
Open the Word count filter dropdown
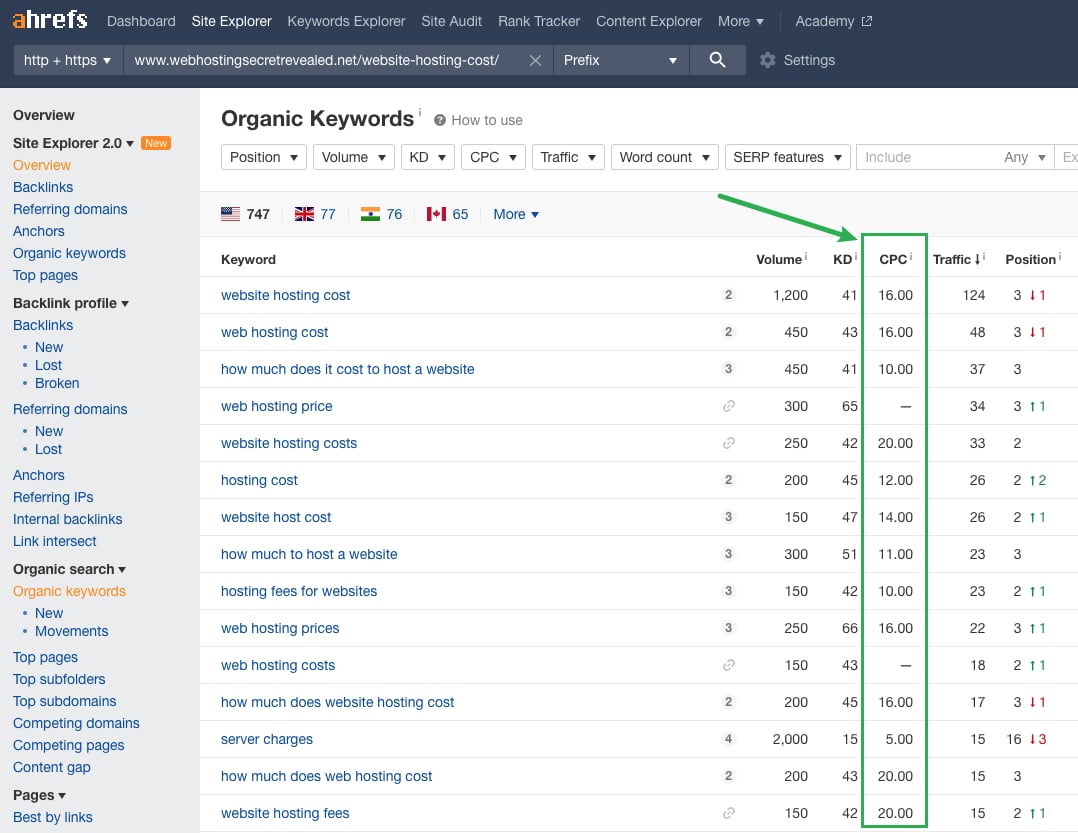664,157
